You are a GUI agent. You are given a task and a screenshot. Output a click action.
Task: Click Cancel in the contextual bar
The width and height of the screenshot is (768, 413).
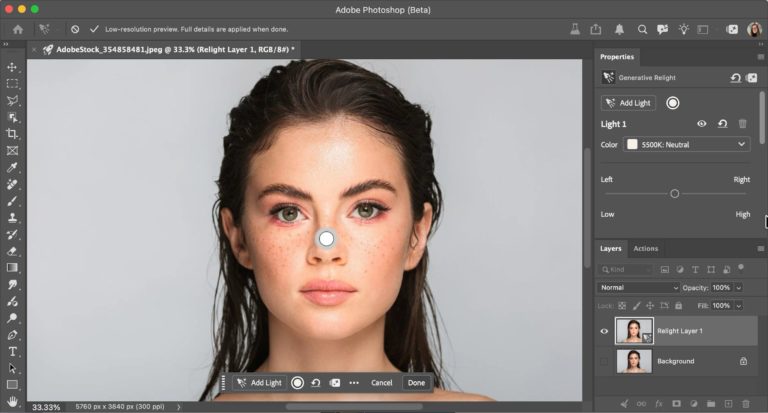pos(382,383)
